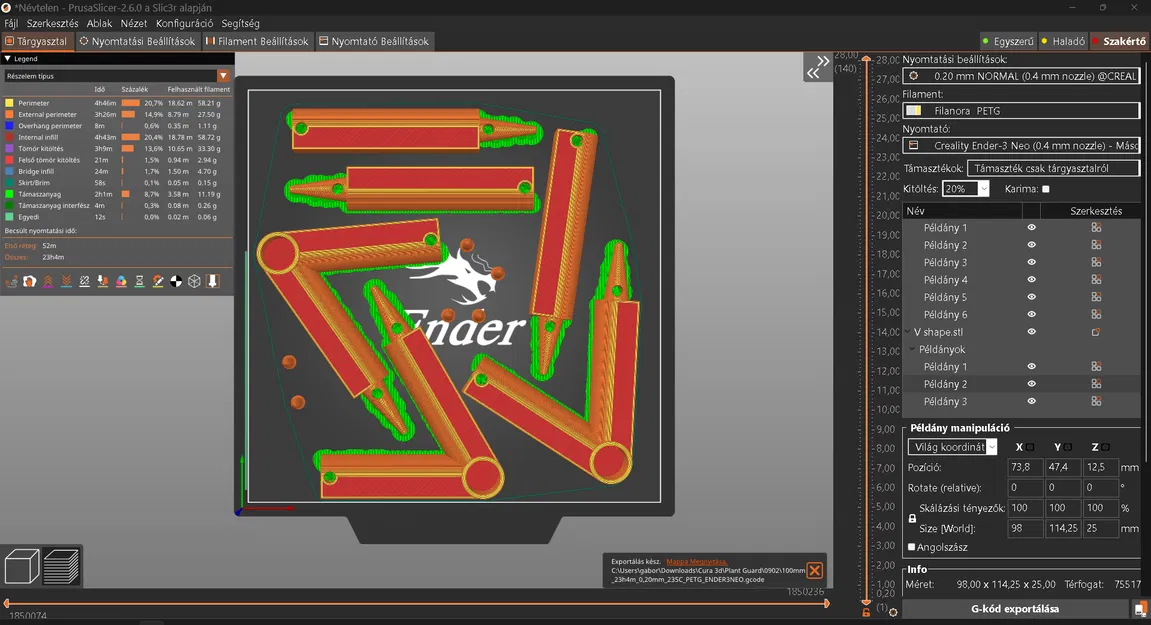The height and width of the screenshot is (625, 1151).
Task: Click the lock icon under the layer slider
Action: (x=866, y=611)
